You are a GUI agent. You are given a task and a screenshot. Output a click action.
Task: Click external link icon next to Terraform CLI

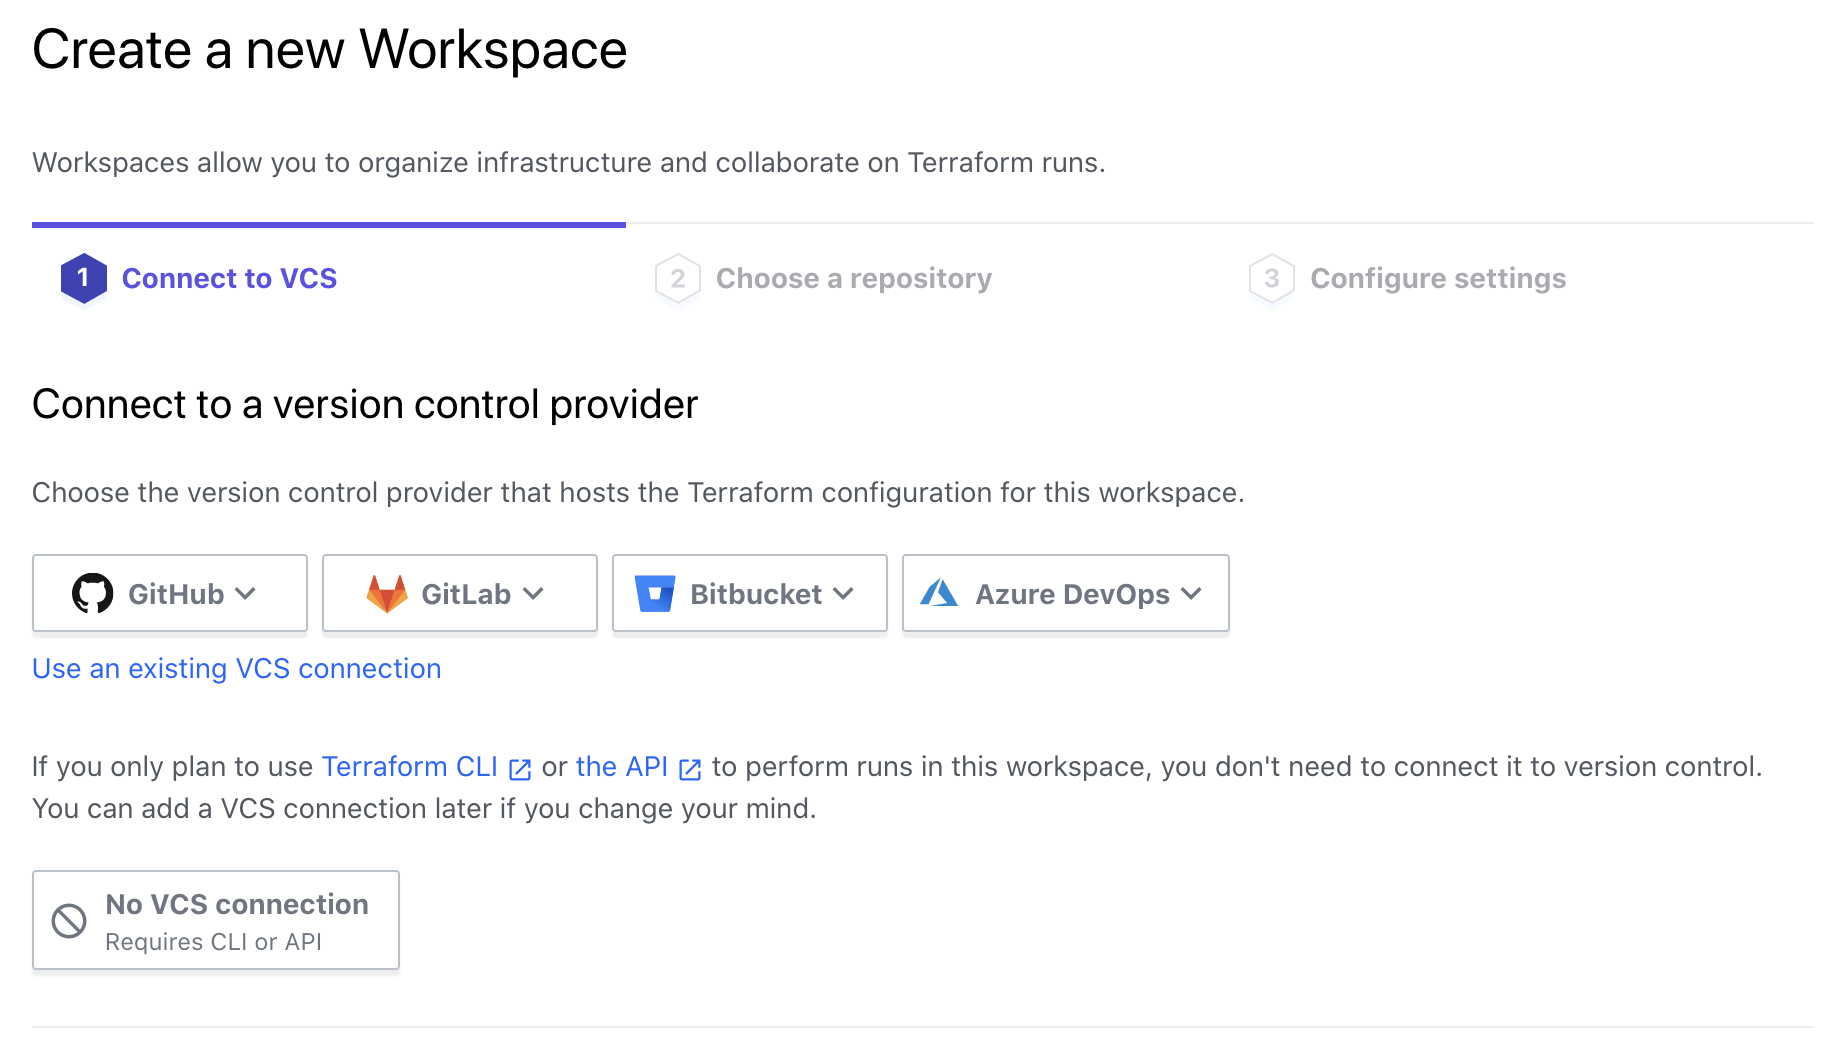pos(520,769)
